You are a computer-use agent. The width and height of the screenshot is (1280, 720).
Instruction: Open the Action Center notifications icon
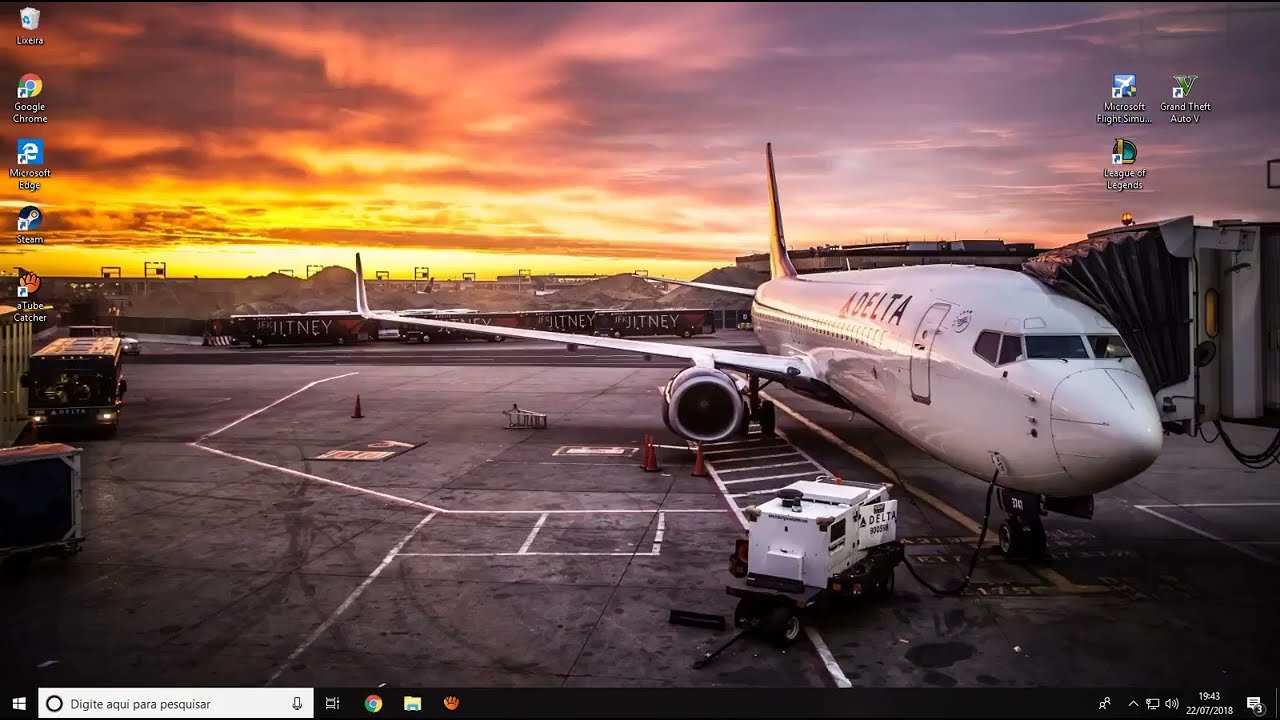coord(1254,704)
